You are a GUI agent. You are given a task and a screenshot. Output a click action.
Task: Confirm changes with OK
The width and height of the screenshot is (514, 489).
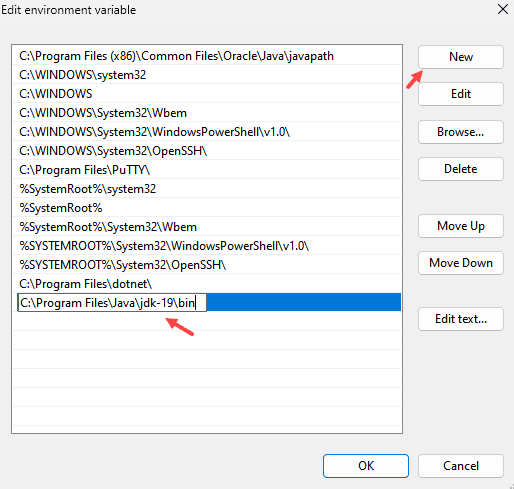coord(366,466)
